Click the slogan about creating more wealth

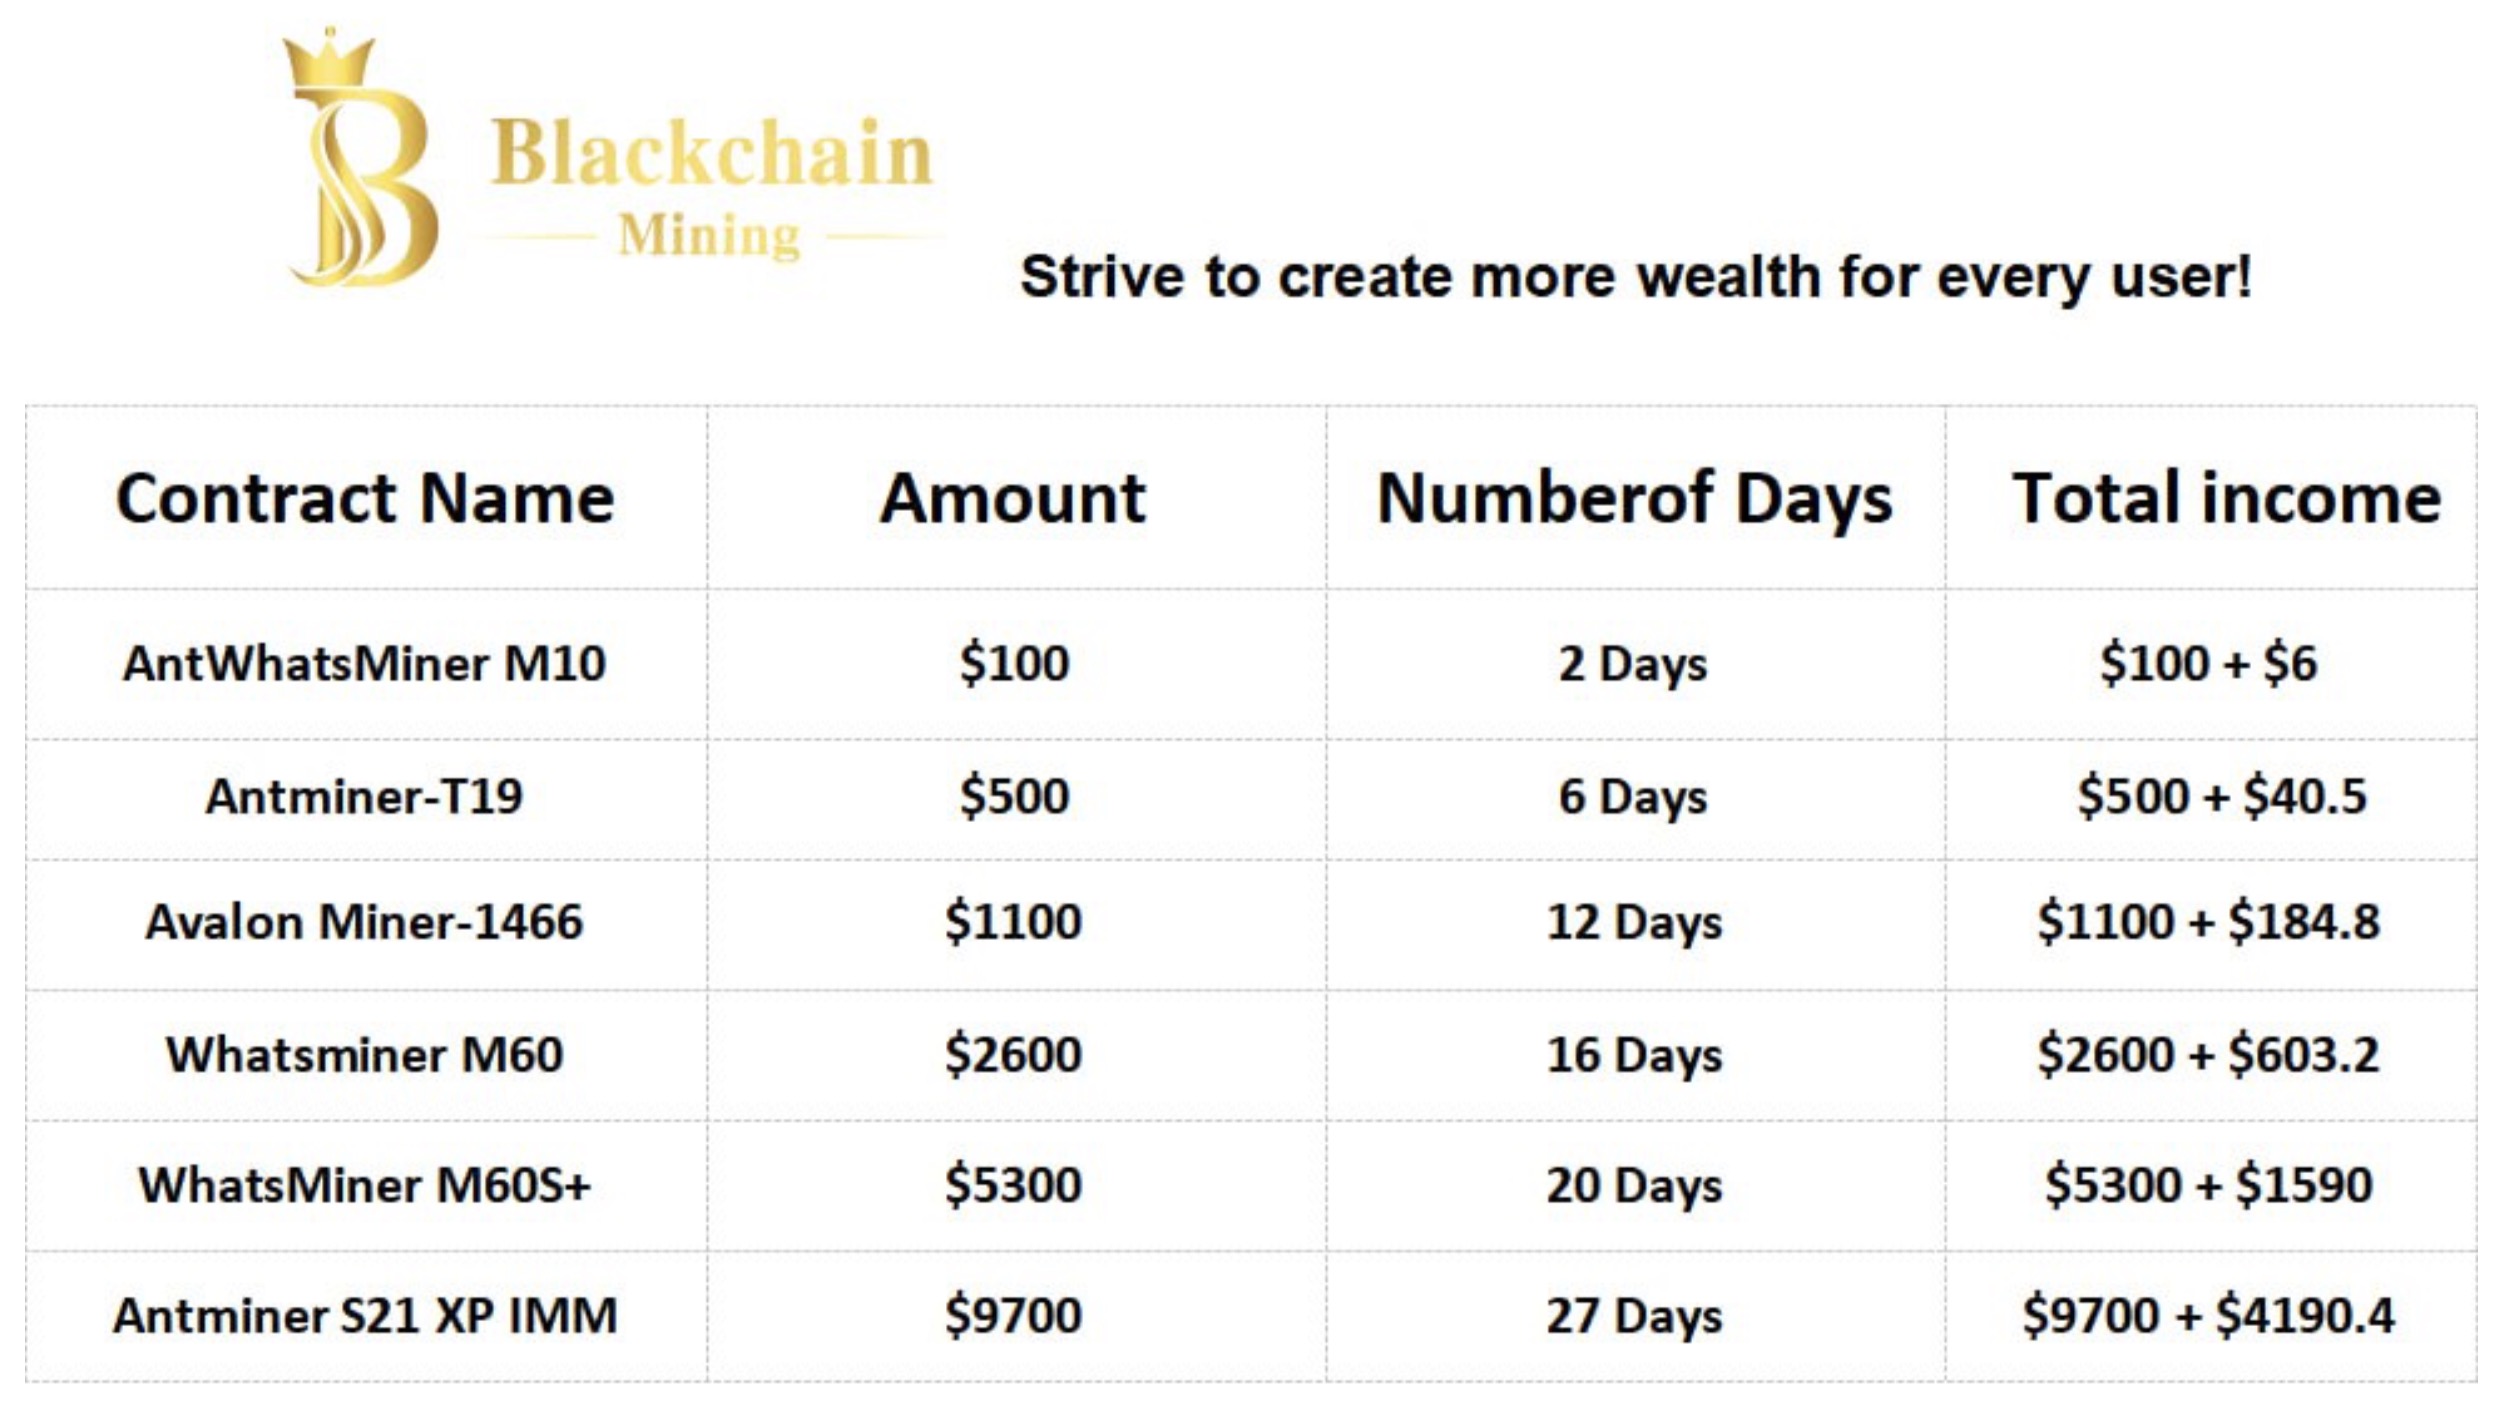(x=1635, y=277)
